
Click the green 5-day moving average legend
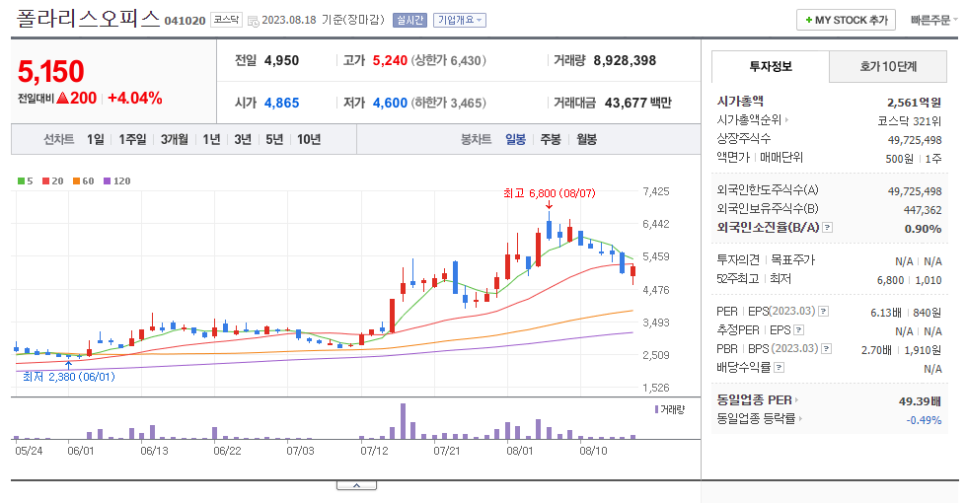coord(25,181)
